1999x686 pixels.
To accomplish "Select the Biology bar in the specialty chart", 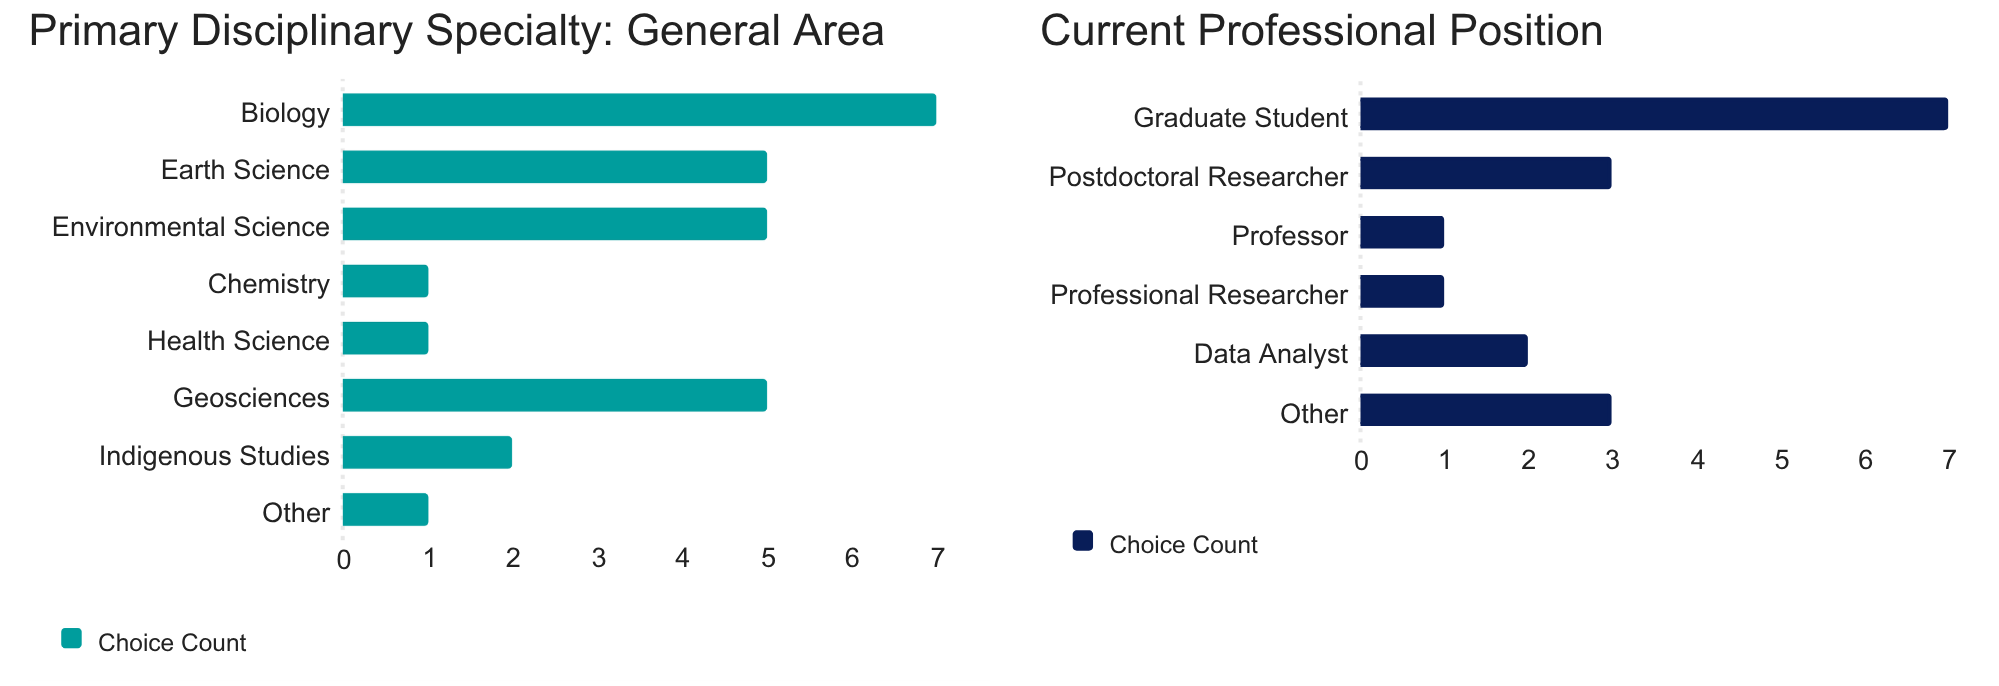I will (639, 110).
